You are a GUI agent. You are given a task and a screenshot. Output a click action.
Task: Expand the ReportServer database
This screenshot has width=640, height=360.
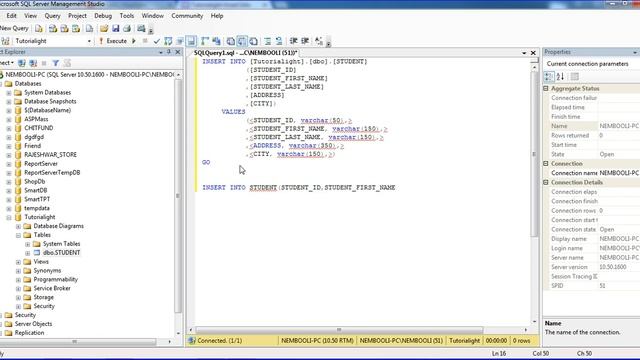[x=9, y=164]
